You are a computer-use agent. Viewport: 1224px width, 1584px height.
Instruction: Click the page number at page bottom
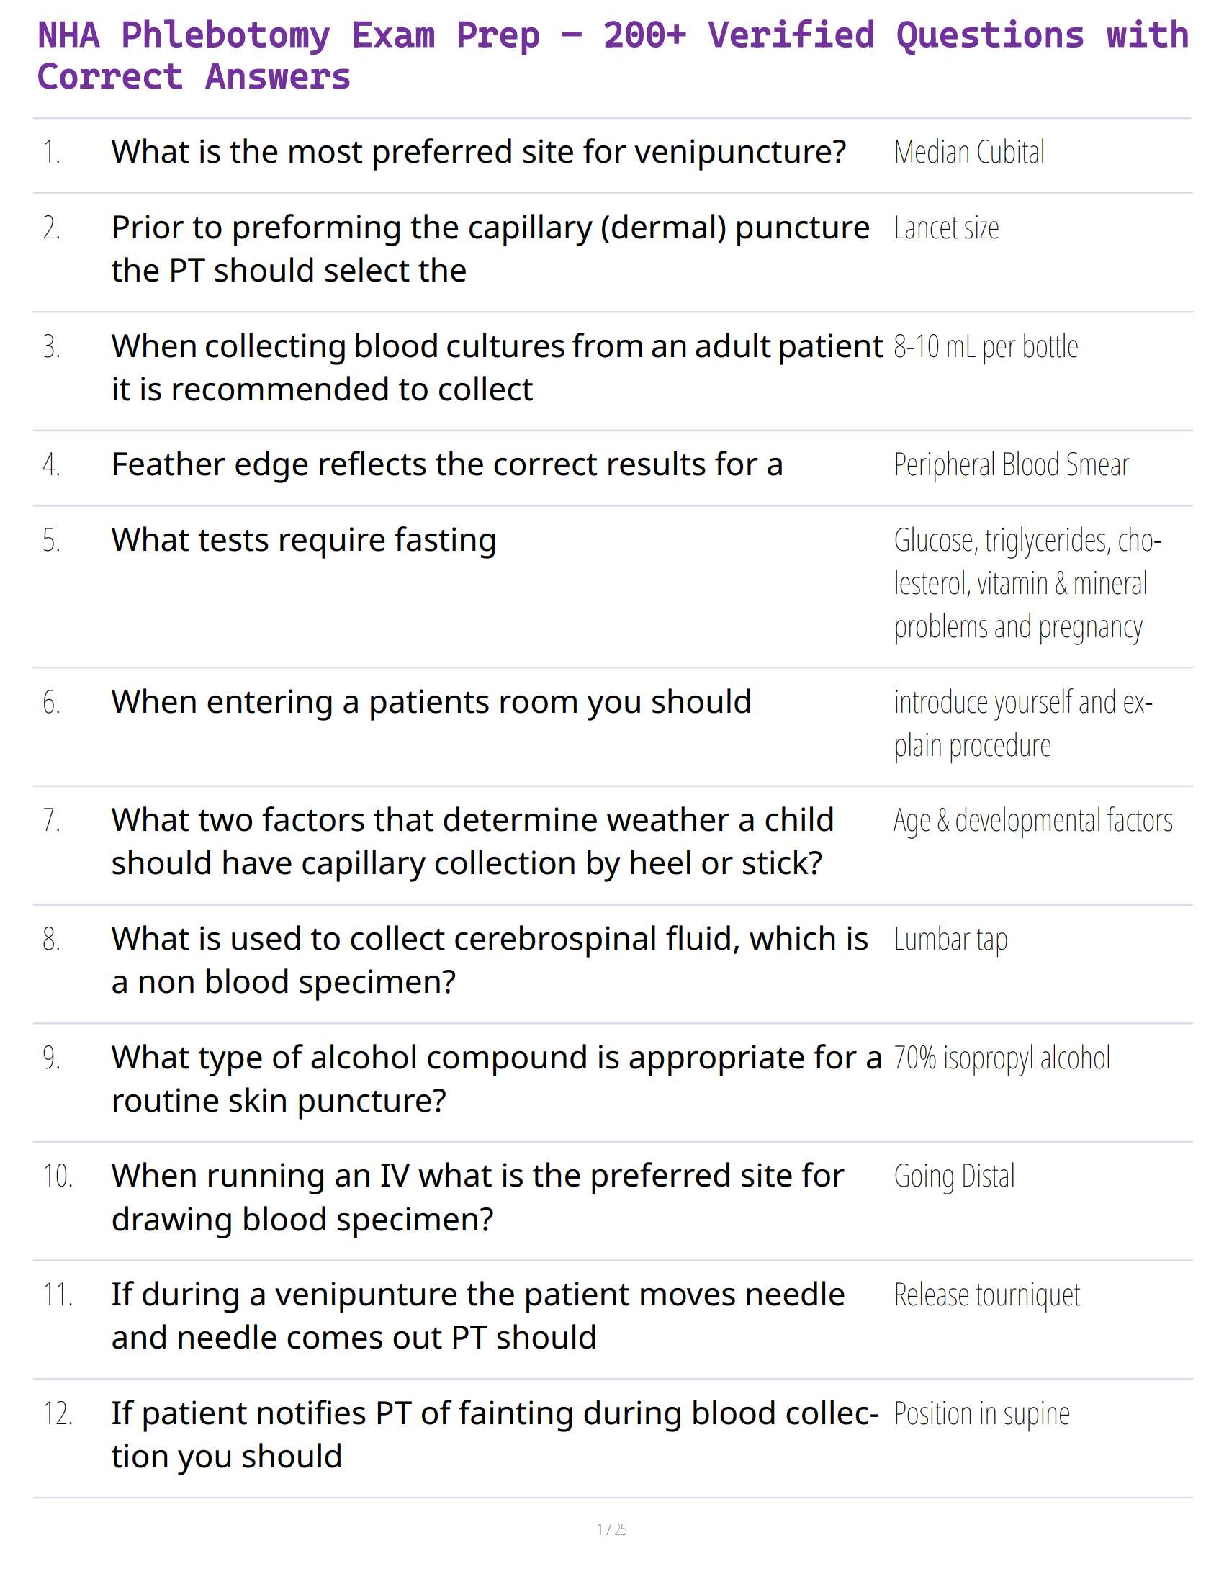coord(611,1529)
